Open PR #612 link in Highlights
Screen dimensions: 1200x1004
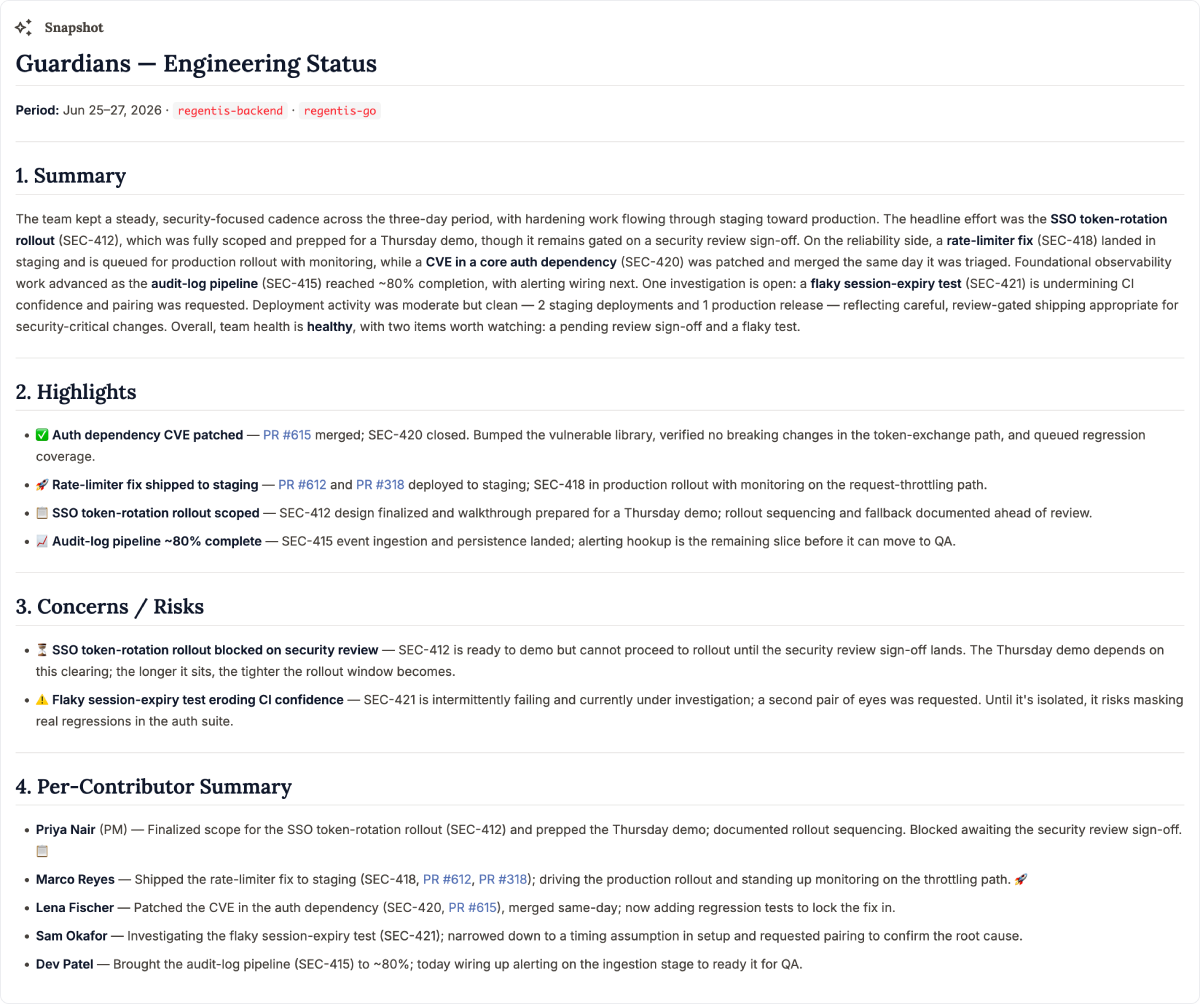(x=302, y=485)
